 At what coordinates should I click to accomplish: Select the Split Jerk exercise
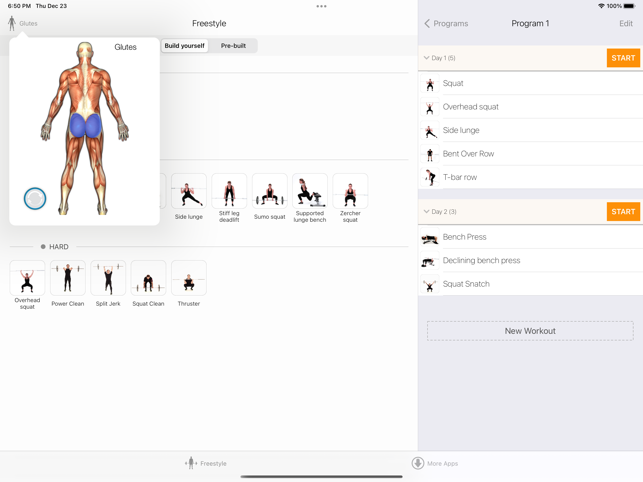(108, 279)
